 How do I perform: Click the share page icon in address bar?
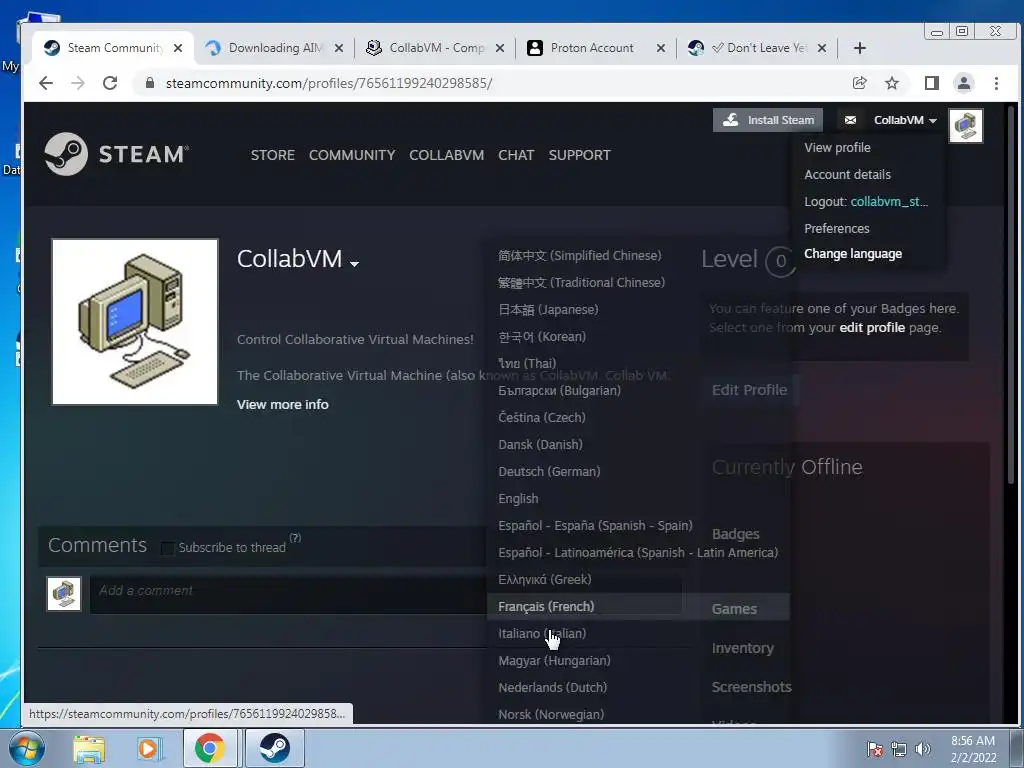[x=859, y=83]
